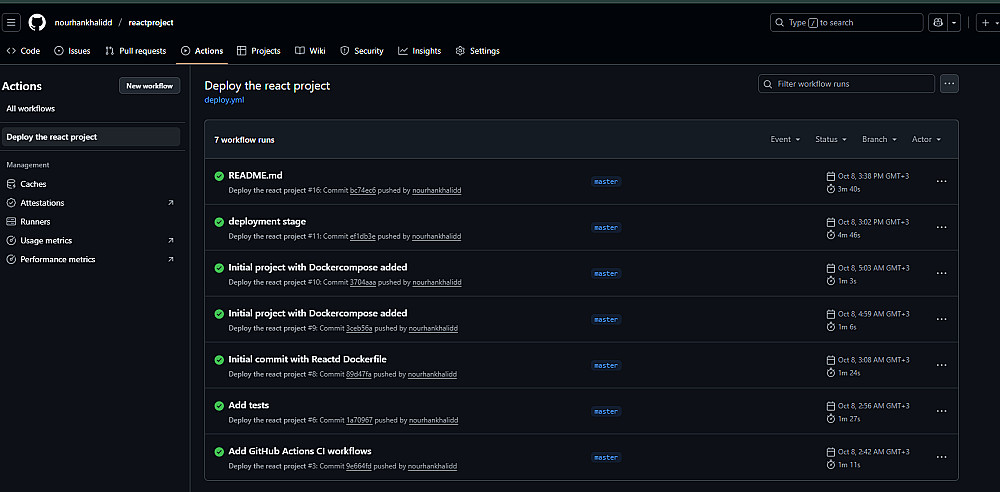This screenshot has height=492, width=1000.
Task: Expand the Status filter dropdown
Action: point(830,140)
